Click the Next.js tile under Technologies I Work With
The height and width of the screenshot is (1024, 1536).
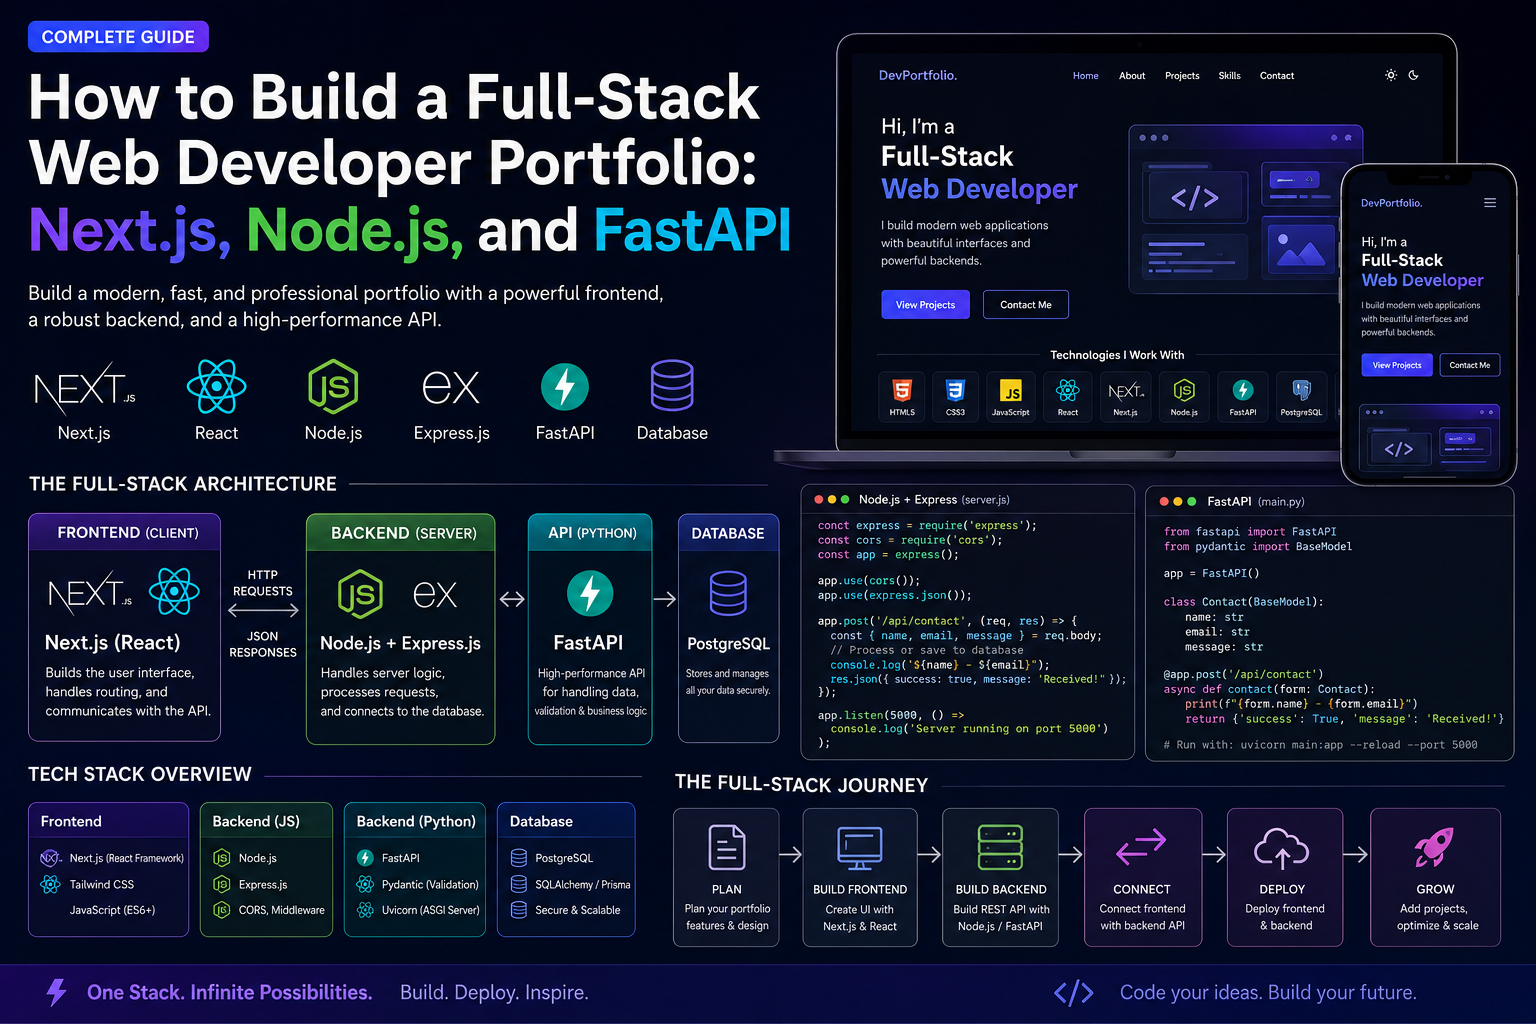pos(1125,396)
